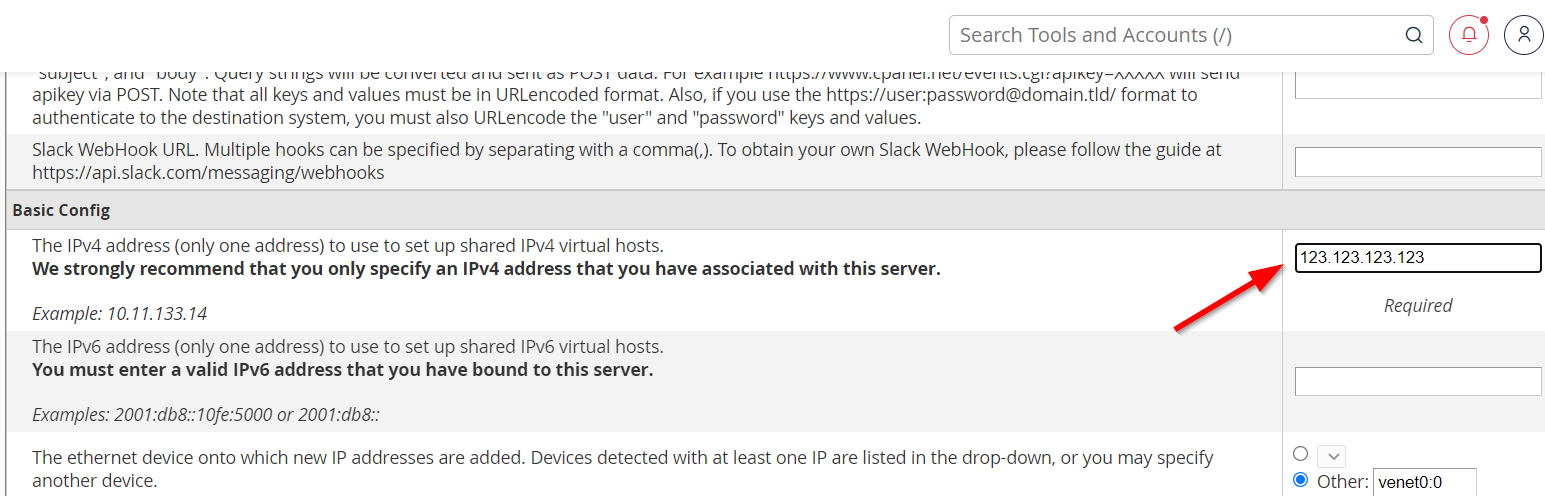Click the bold IPv4 recommendation sentence
Screen dimensions: 1545x496
pos(486,270)
